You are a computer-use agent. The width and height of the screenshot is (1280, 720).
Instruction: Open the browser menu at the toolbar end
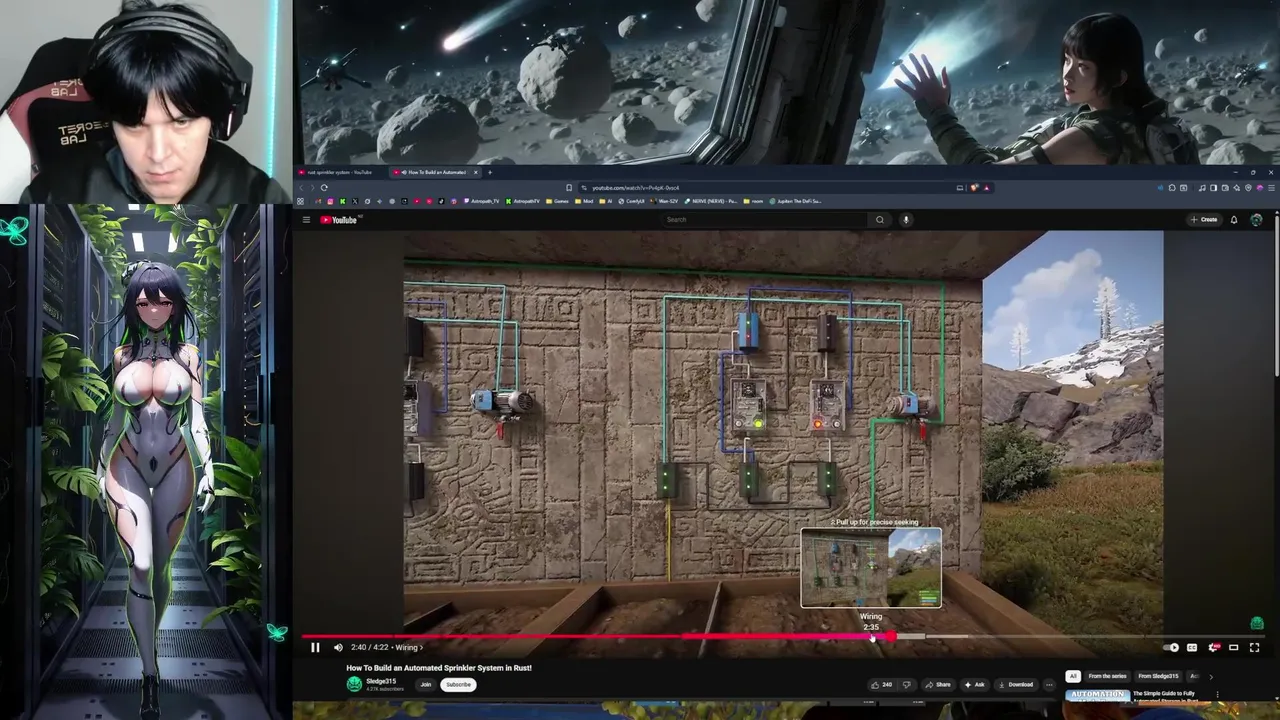[x=1271, y=188]
